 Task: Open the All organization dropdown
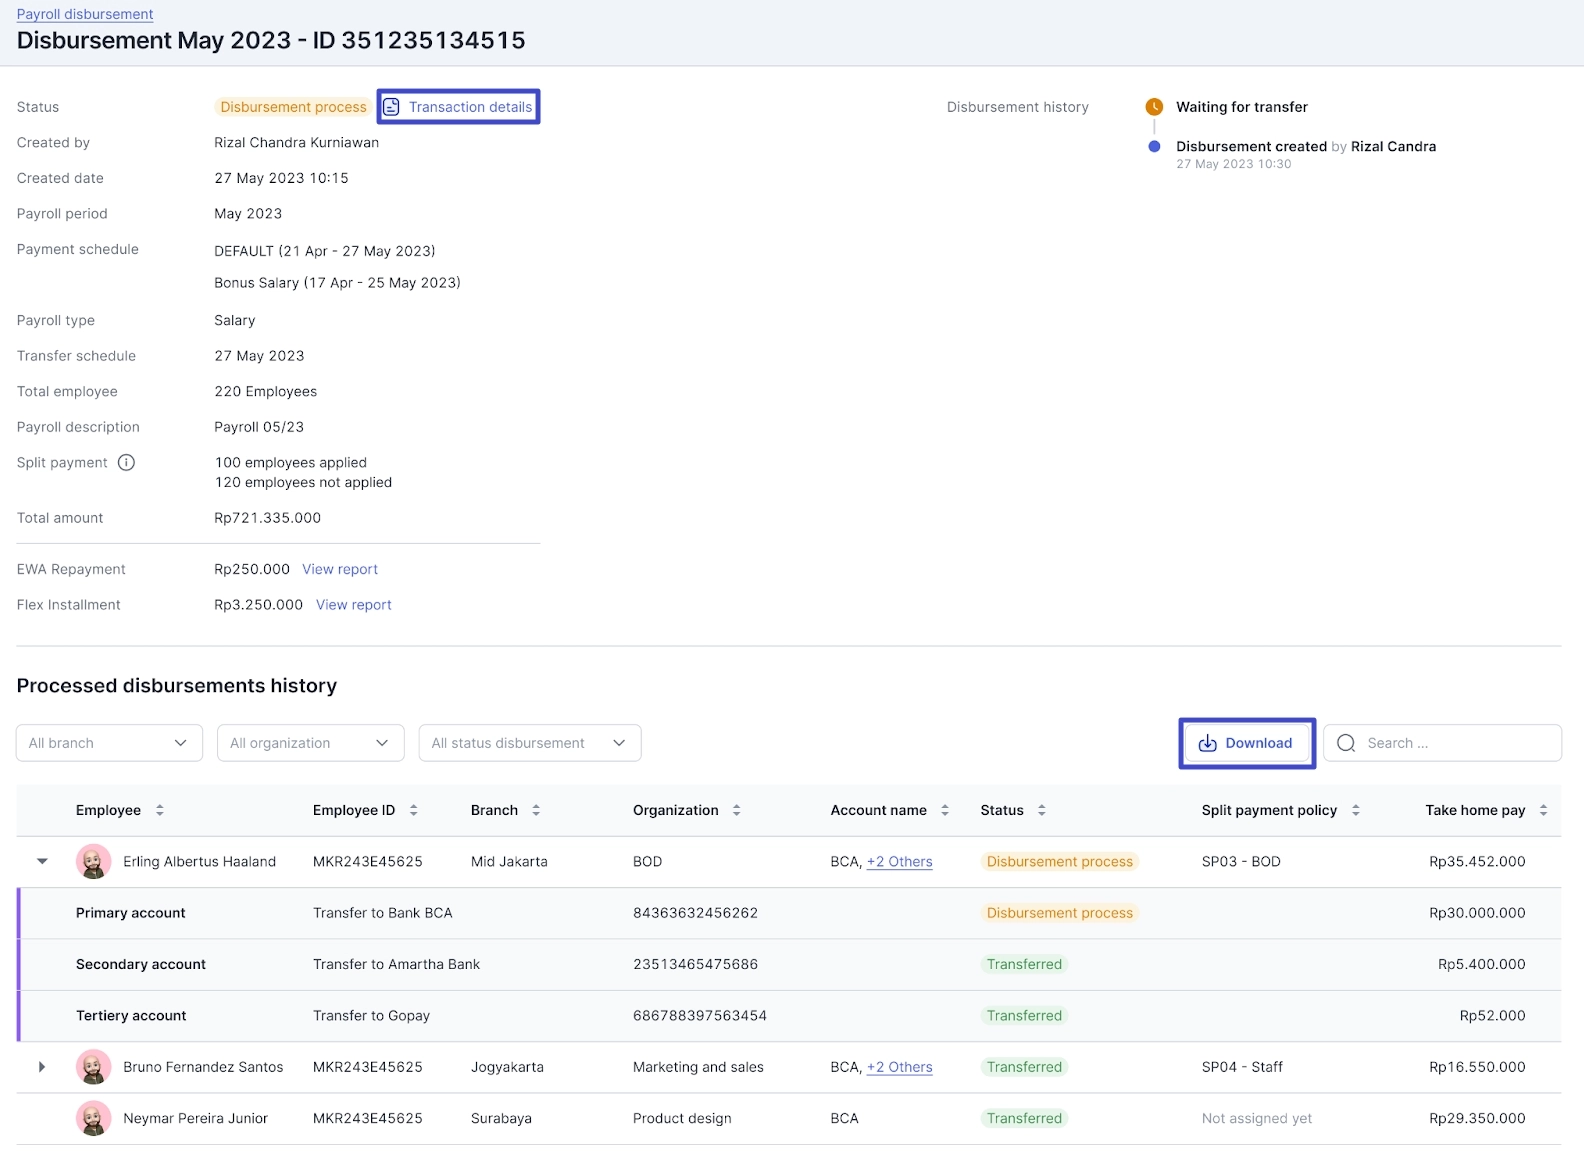(310, 743)
